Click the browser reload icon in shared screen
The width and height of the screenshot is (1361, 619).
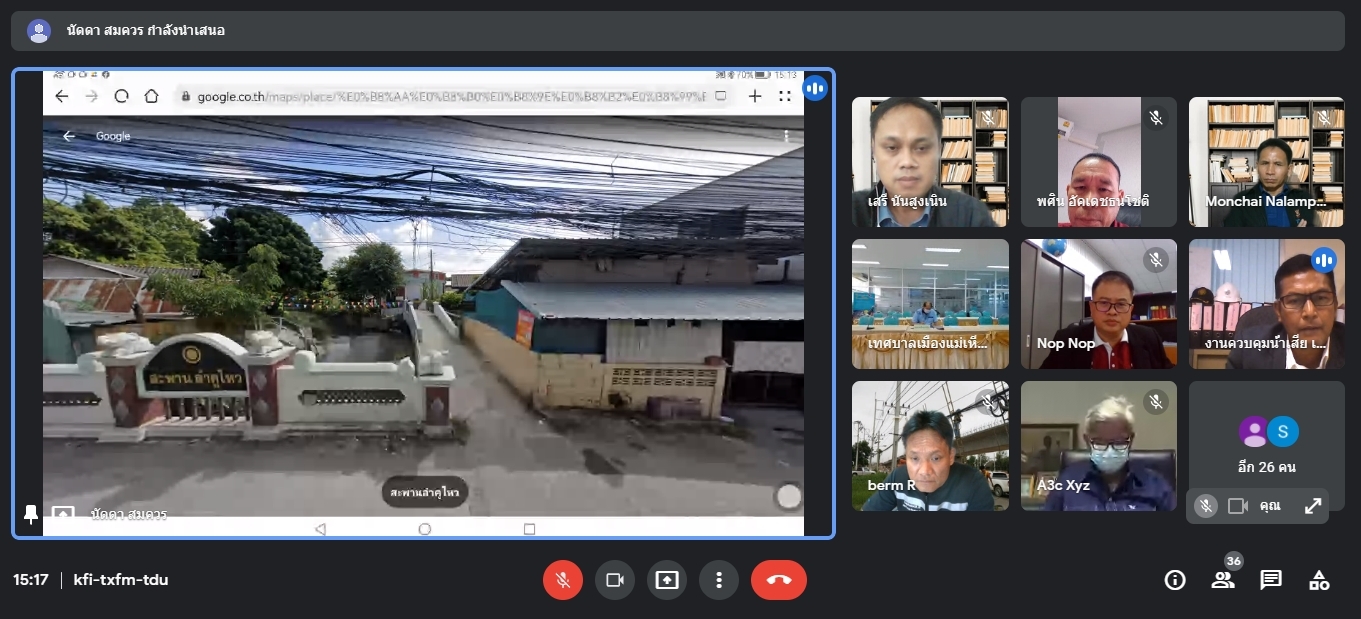122,96
